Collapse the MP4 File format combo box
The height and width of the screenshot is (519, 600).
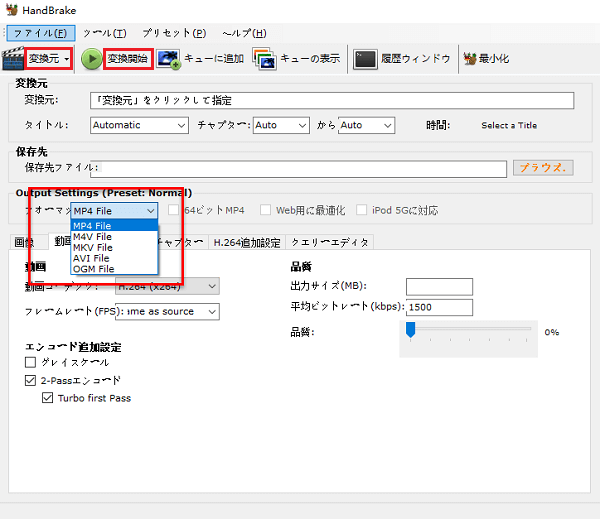pyautogui.click(x=114, y=211)
